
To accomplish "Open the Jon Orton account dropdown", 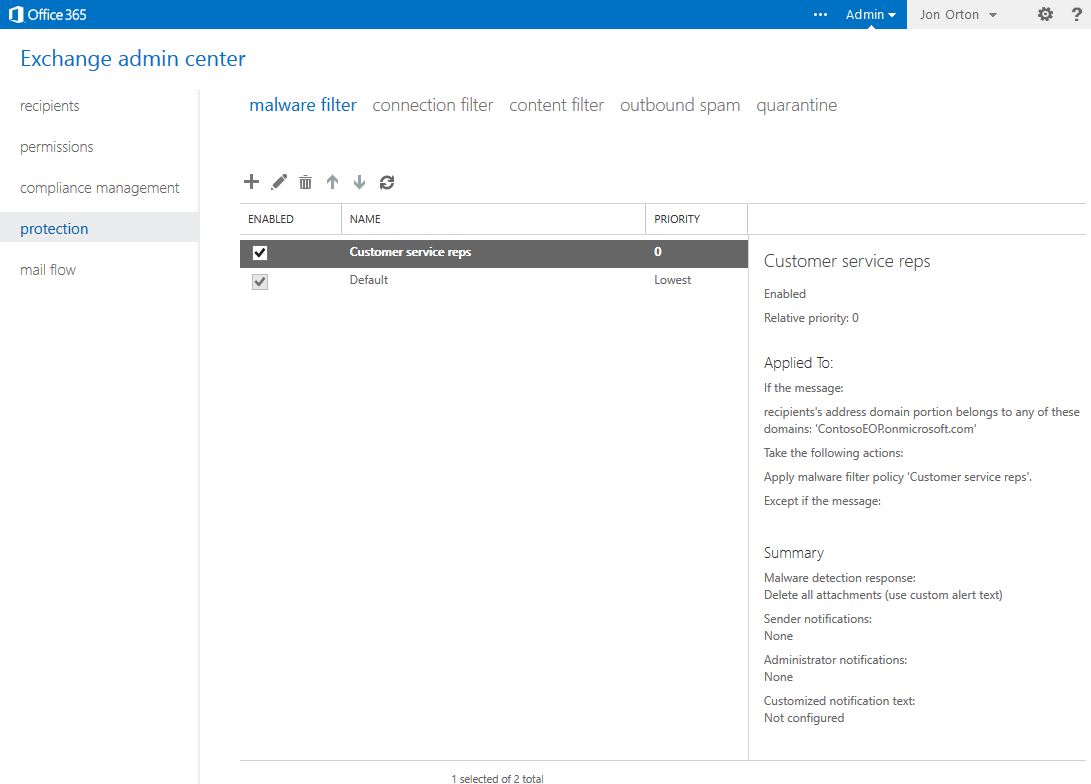I will [957, 14].
